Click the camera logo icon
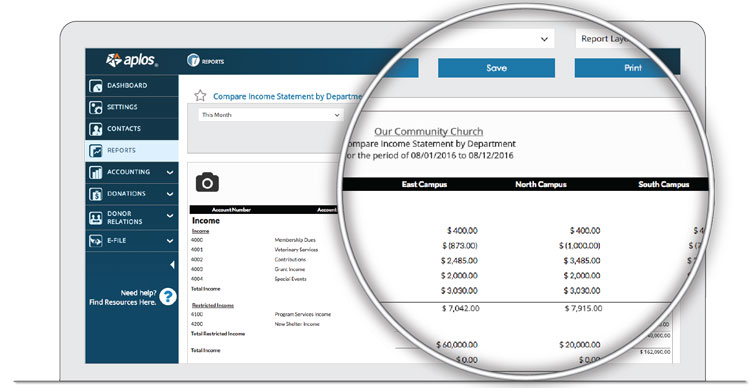 tap(207, 182)
